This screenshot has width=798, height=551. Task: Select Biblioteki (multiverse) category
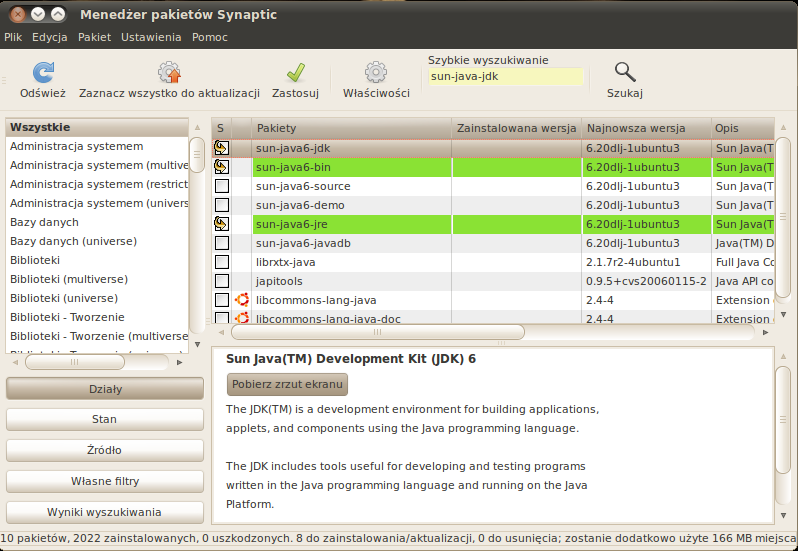click(x=97, y=279)
